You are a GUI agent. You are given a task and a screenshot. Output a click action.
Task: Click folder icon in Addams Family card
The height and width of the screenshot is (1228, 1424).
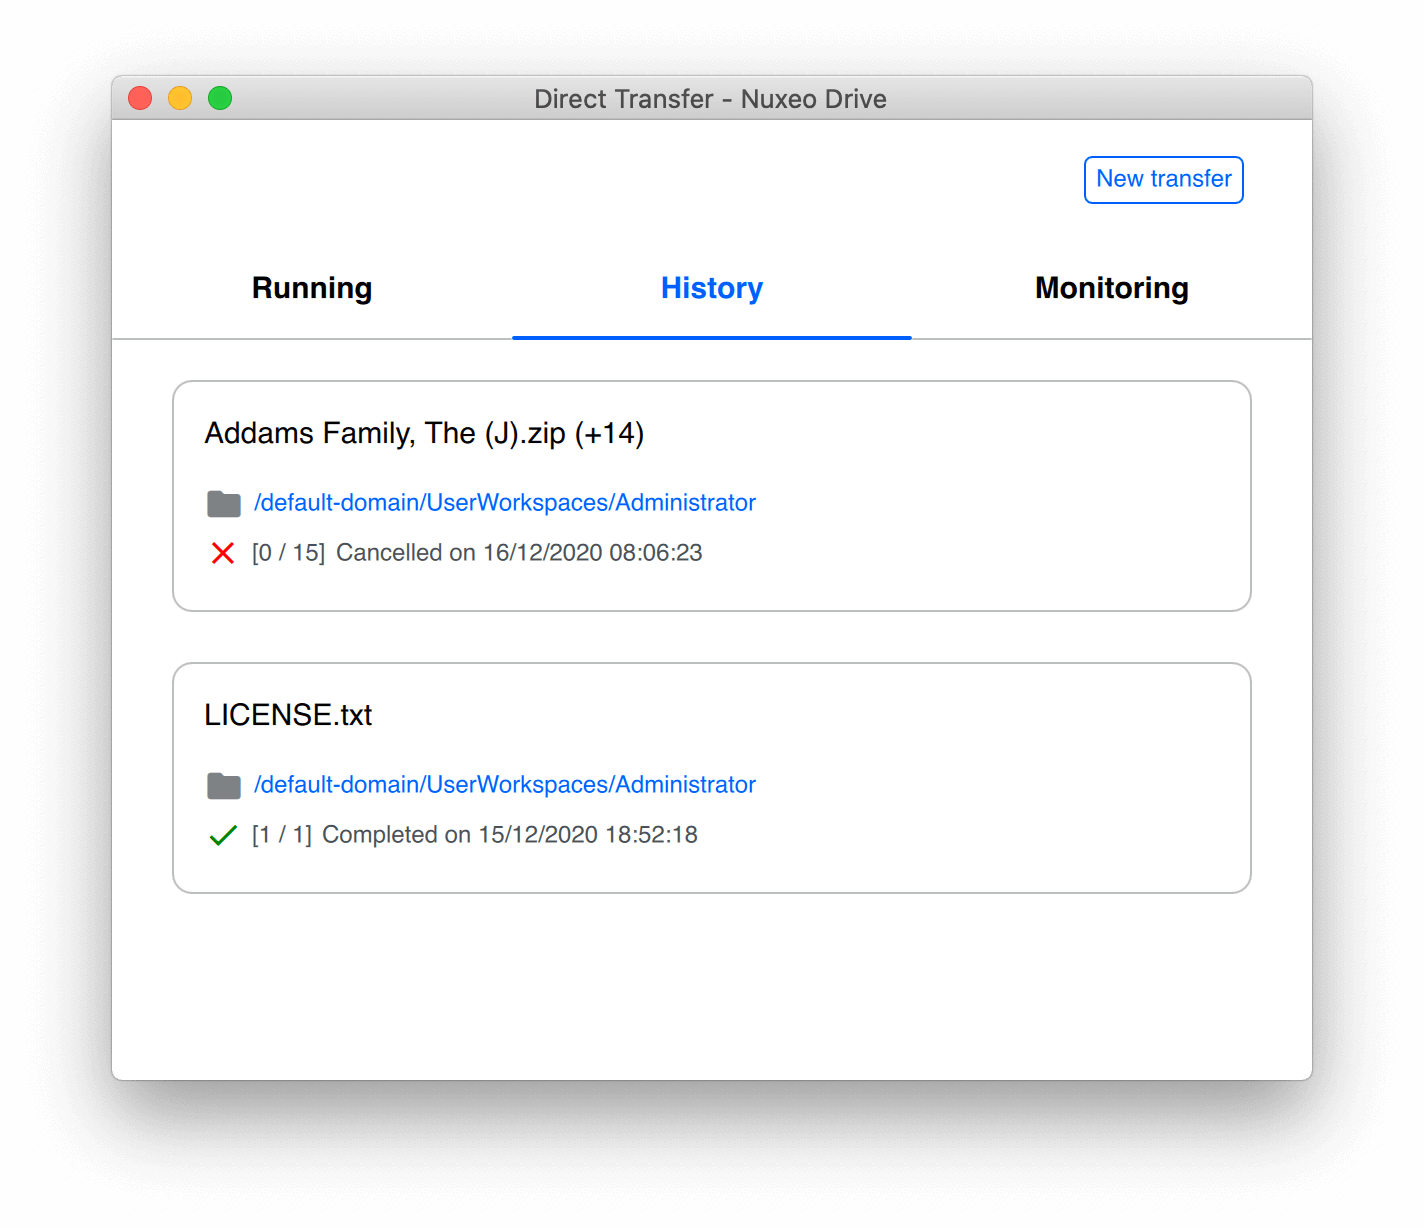(x=224, y=504)
